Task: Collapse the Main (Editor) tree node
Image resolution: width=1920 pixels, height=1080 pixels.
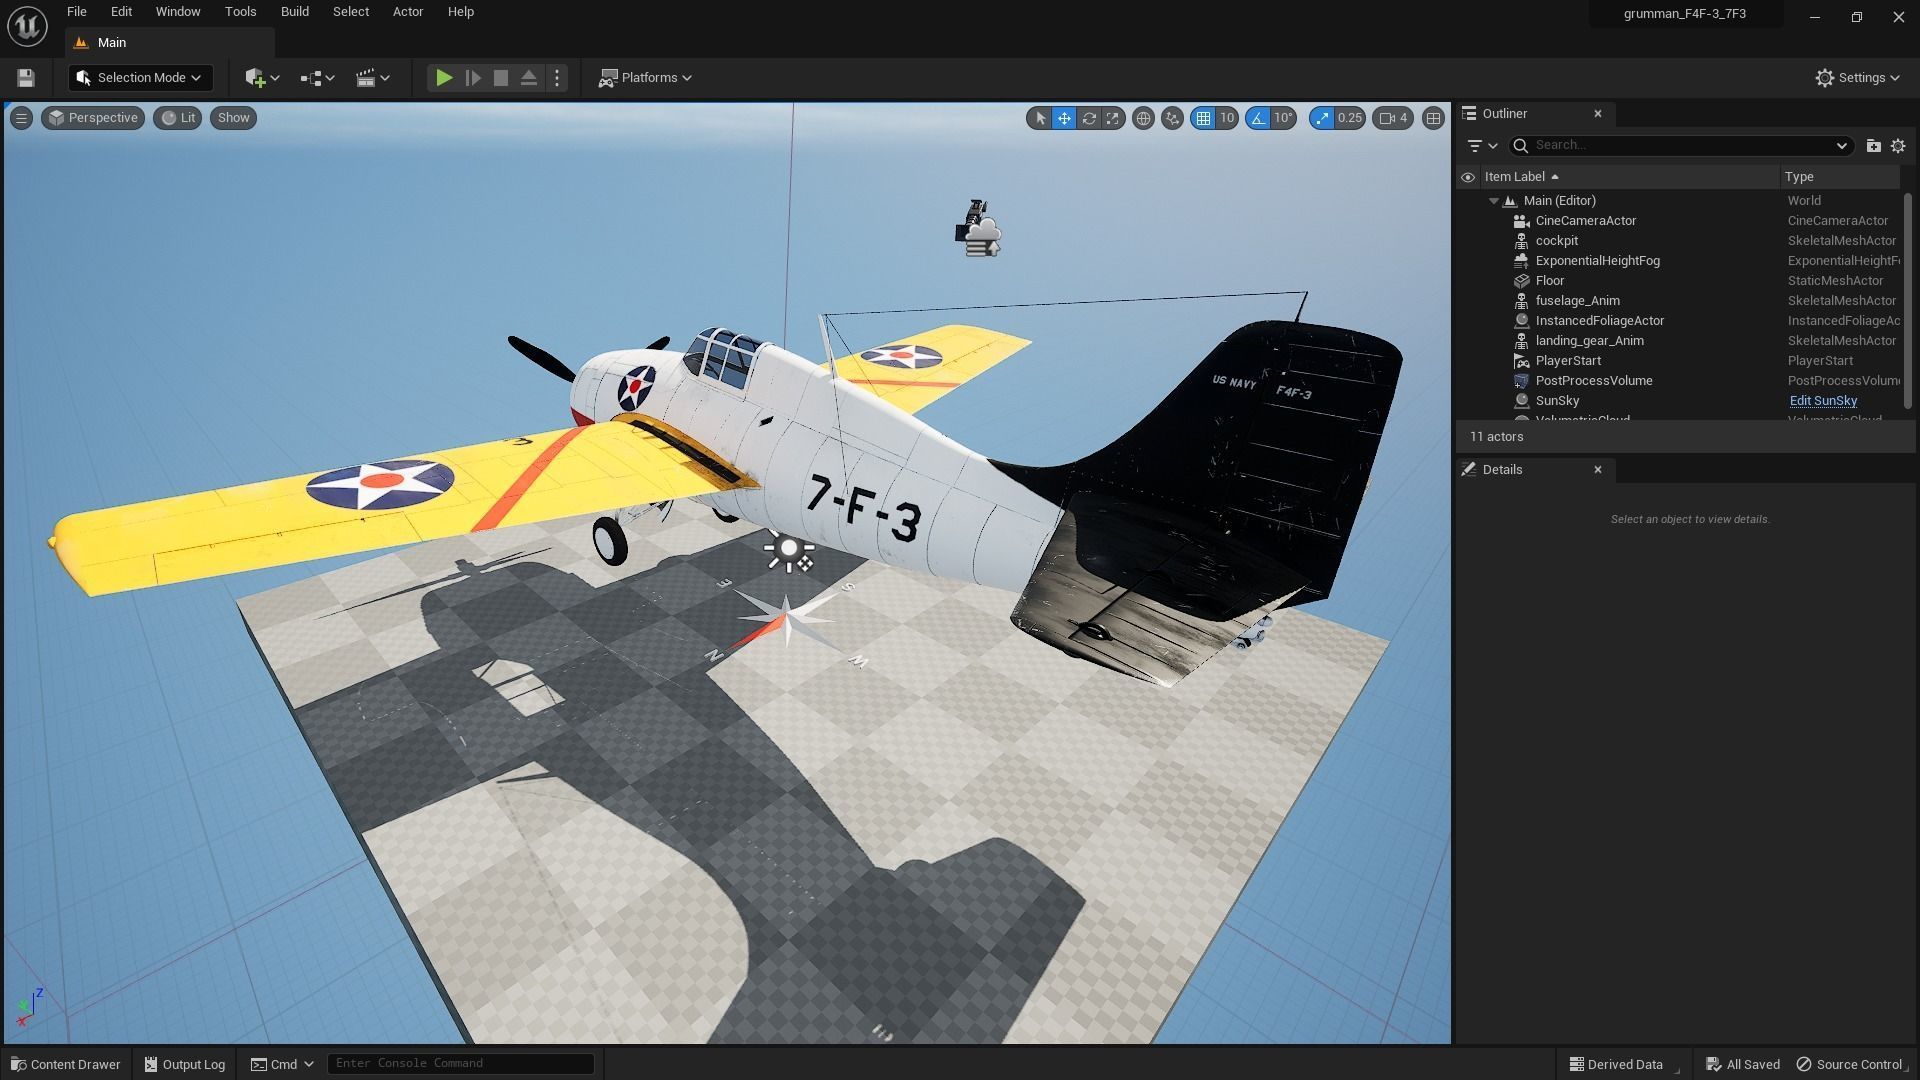Action: [1494, 201]
